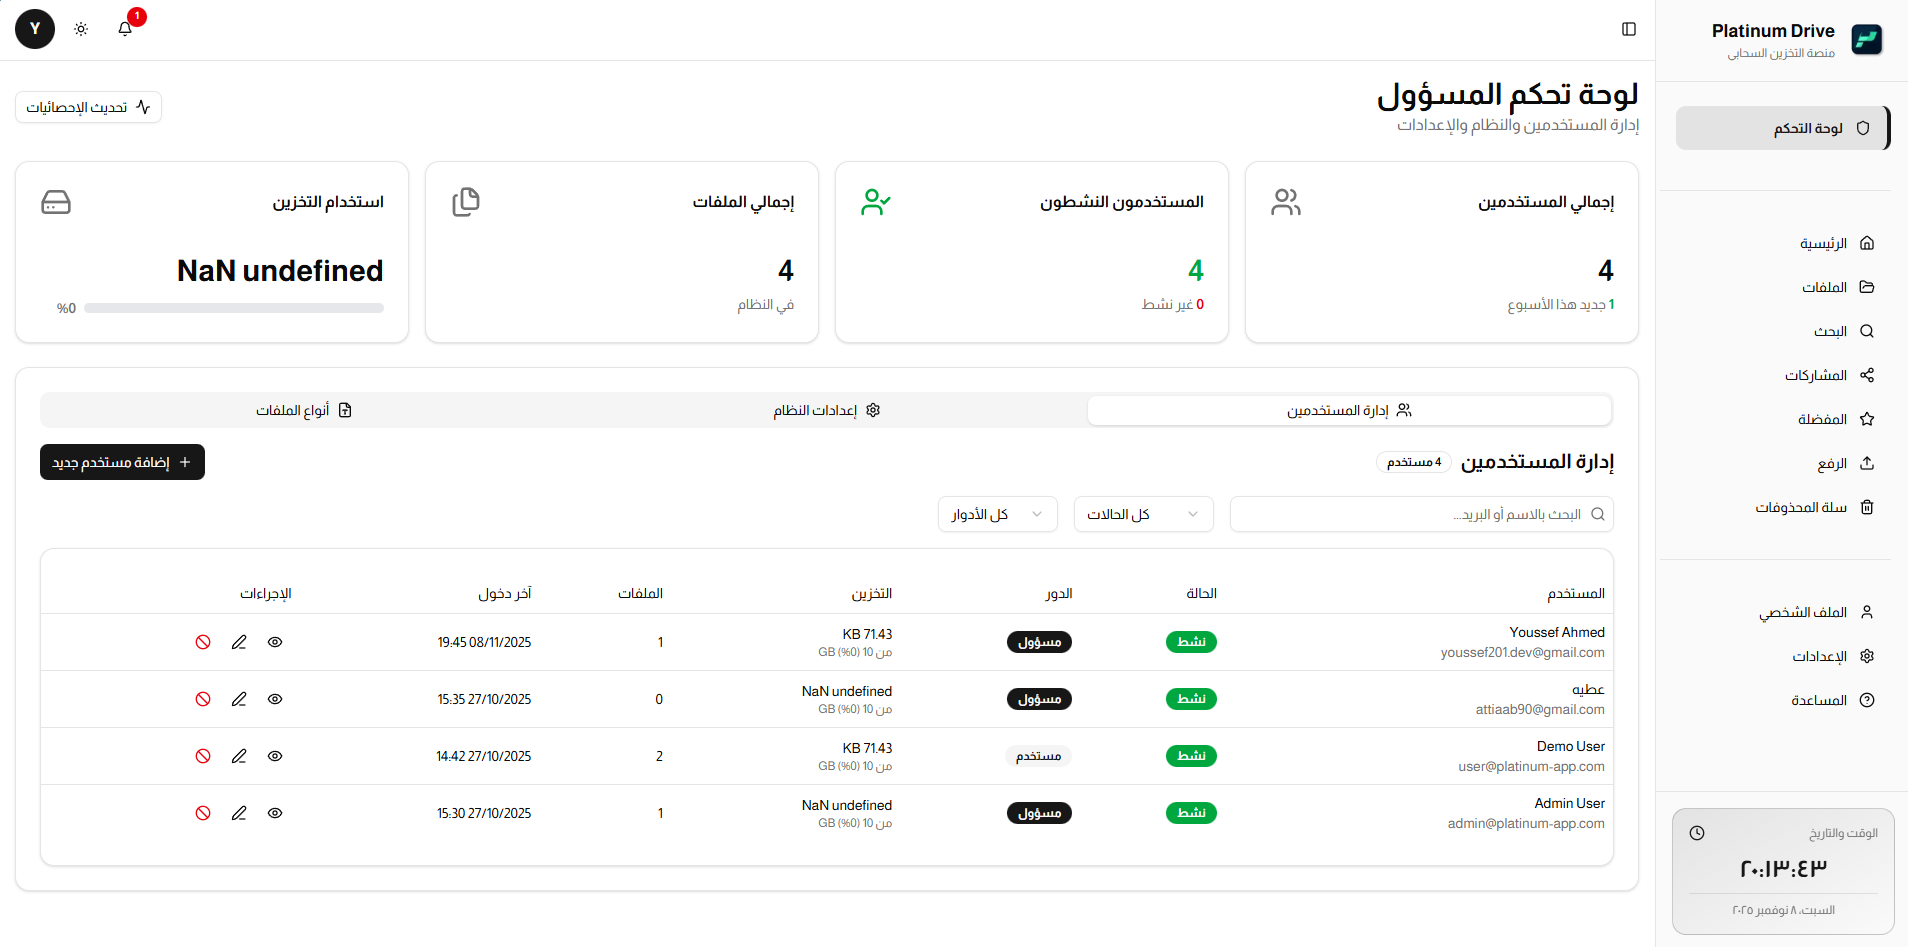The image size is (1908, 947).
Task: Edit Youssef Ahmed with pencil icon
Action: pos(239,642)
